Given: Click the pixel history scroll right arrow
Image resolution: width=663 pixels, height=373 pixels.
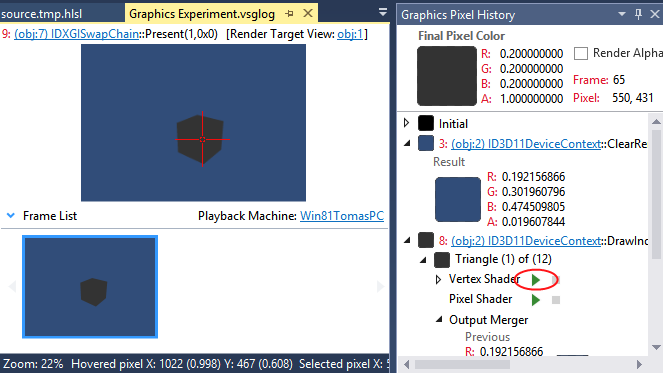Looking at the screenshot, I should tap(639, 364).
